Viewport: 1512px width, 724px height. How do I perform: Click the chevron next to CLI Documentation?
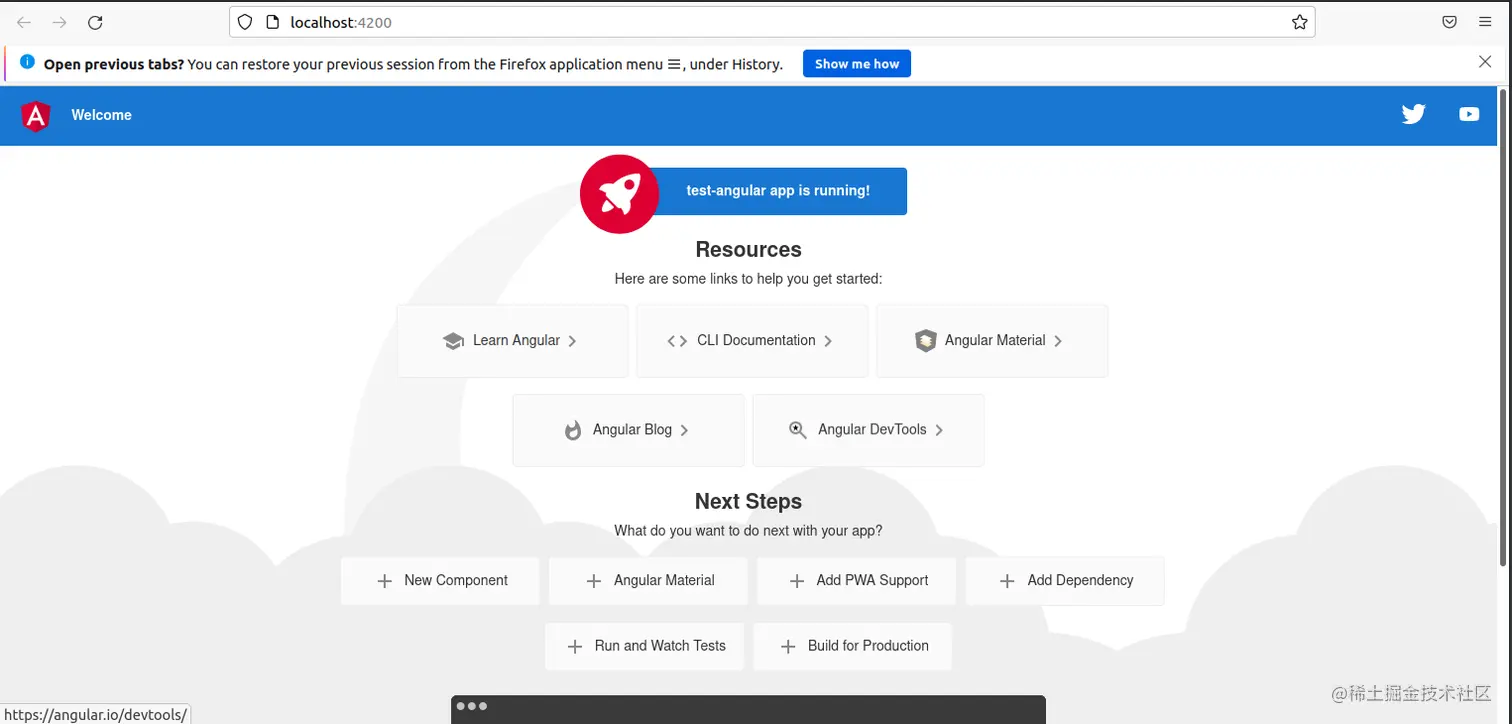pyautogui.click(x=828, y=341)
